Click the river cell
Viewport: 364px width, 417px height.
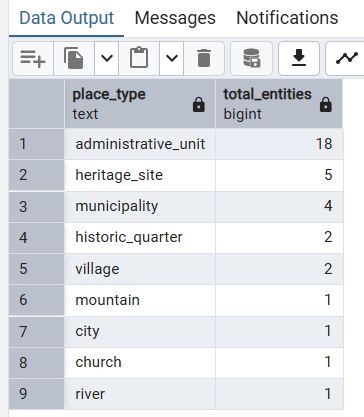pos(140,394)
